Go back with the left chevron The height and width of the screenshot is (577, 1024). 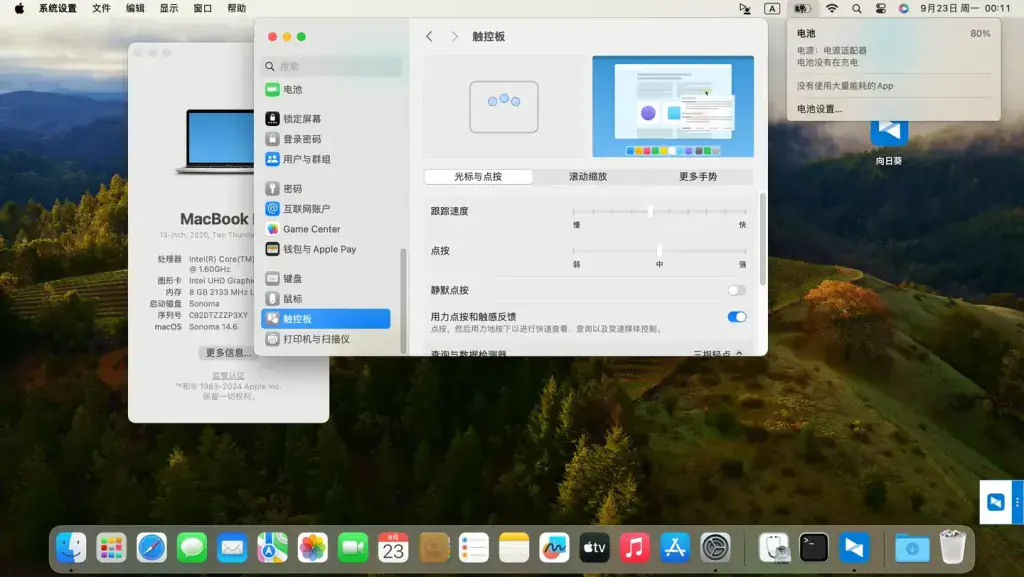point(429,37)
